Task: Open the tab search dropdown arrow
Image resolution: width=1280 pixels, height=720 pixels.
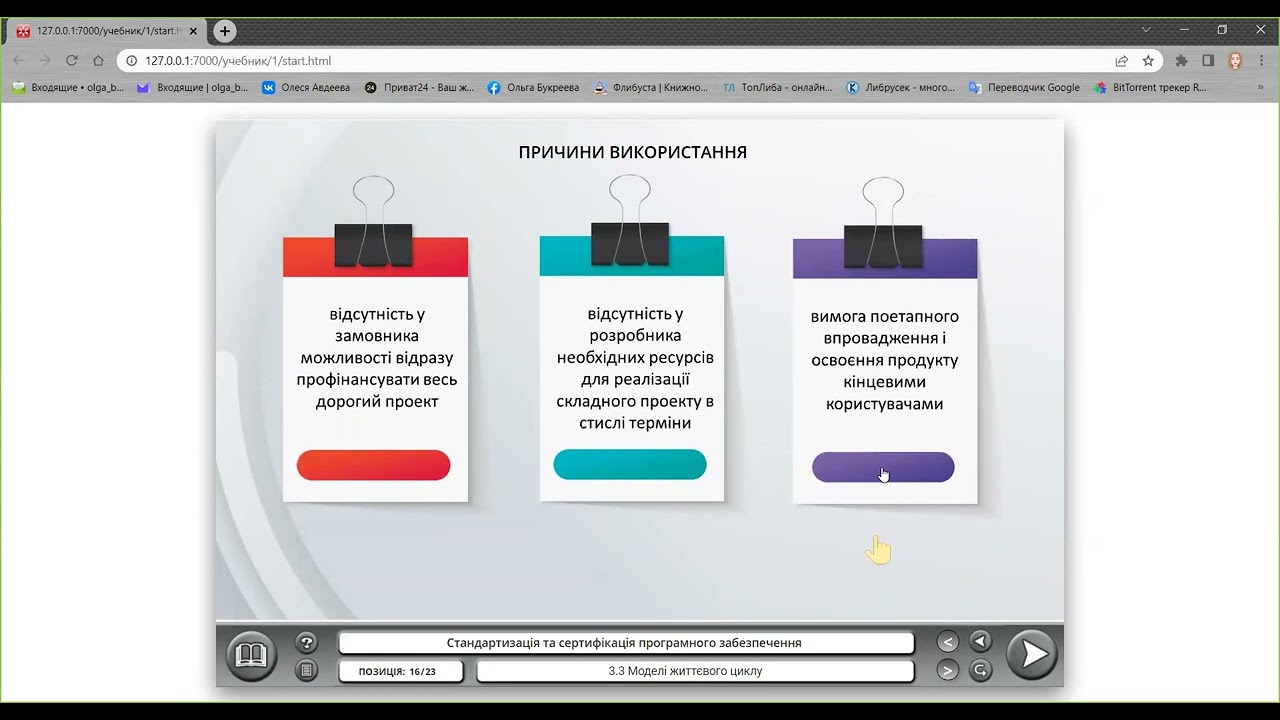Action: [1146, 30]
